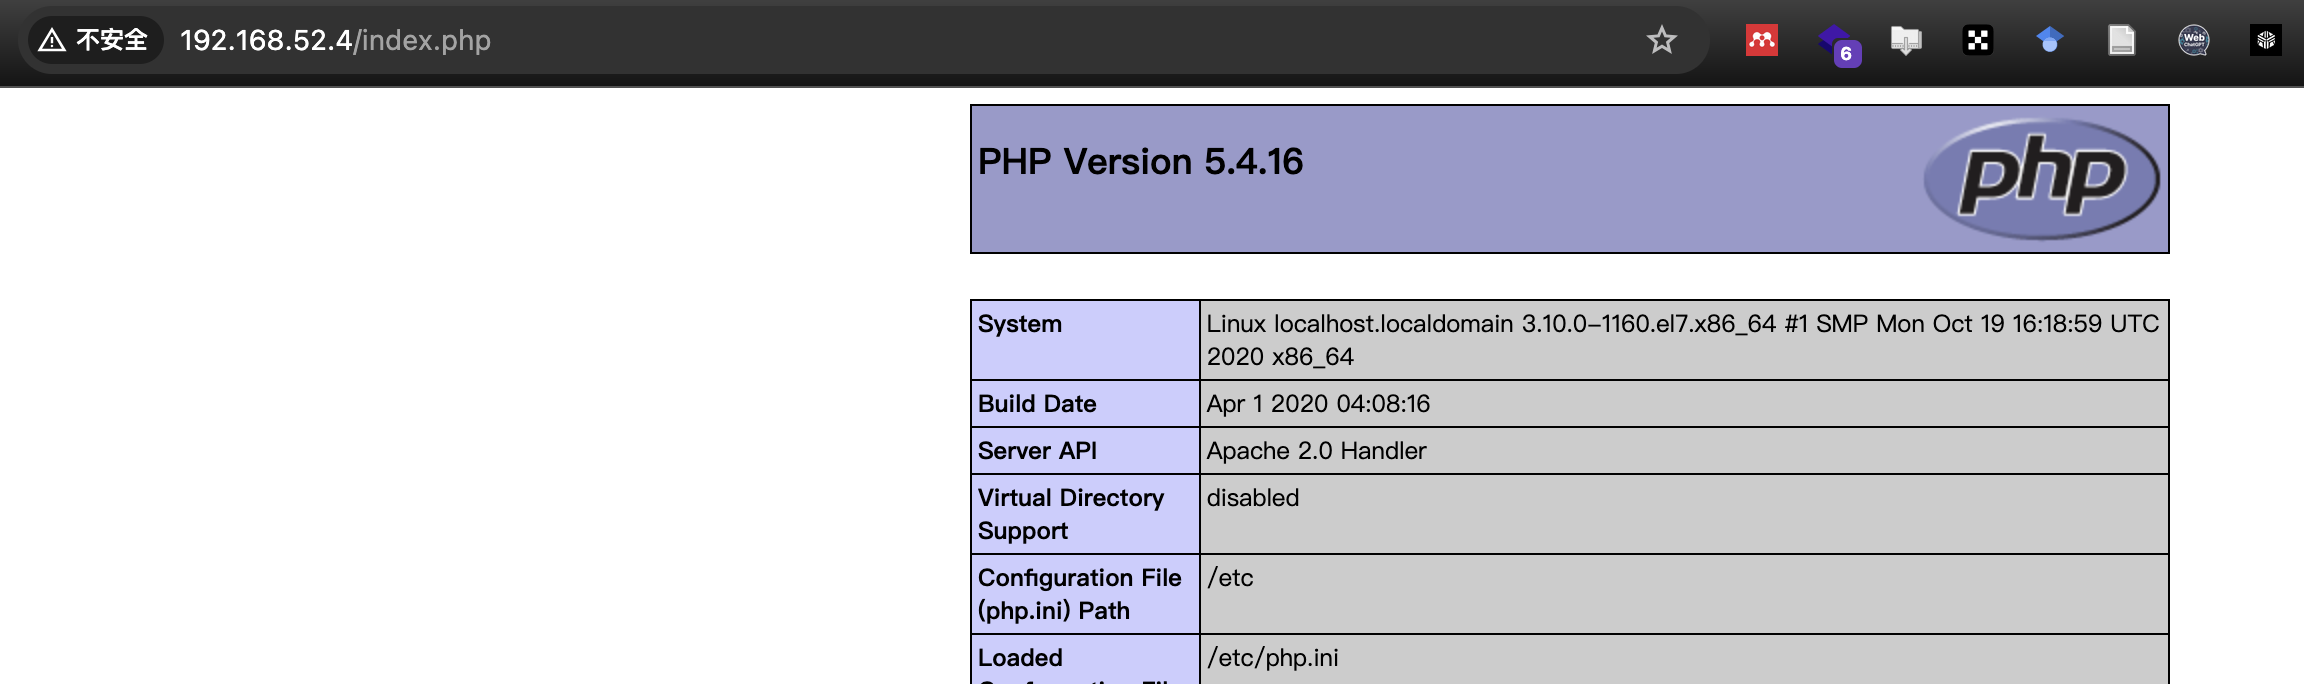This screenshot has width=2304, height=684.
Task: Click the /etc/php.ini loaded file value
Action: point(1272,658)
